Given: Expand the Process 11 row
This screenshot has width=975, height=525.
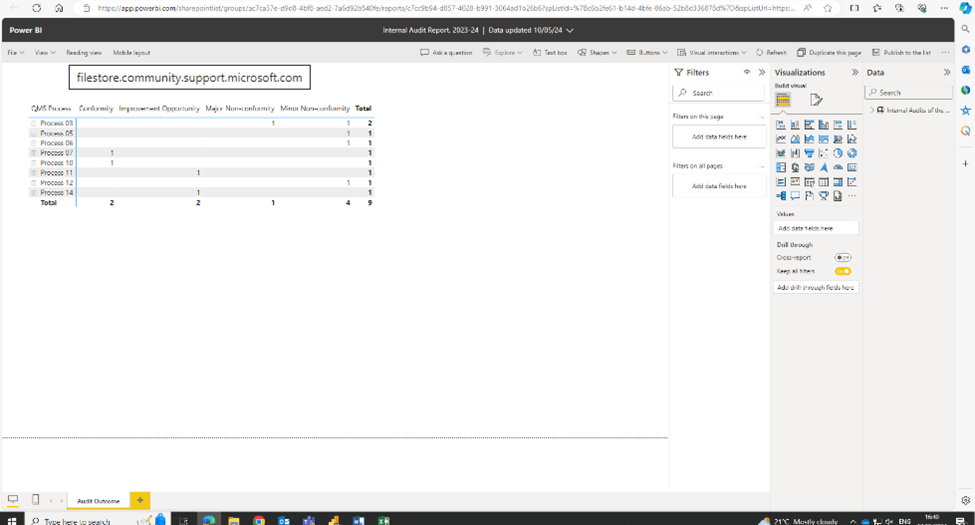Looking at the screenshot, I should 34,173.
